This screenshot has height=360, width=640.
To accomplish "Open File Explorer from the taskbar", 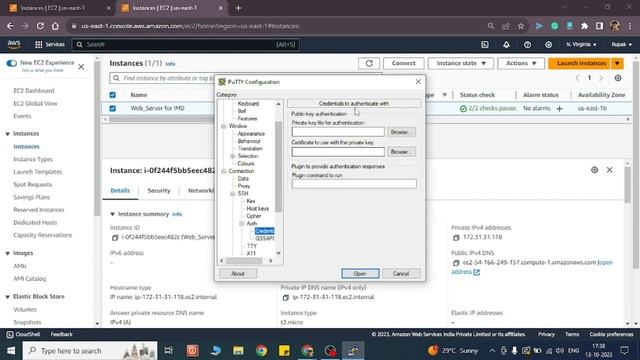I will click(238, 351).
